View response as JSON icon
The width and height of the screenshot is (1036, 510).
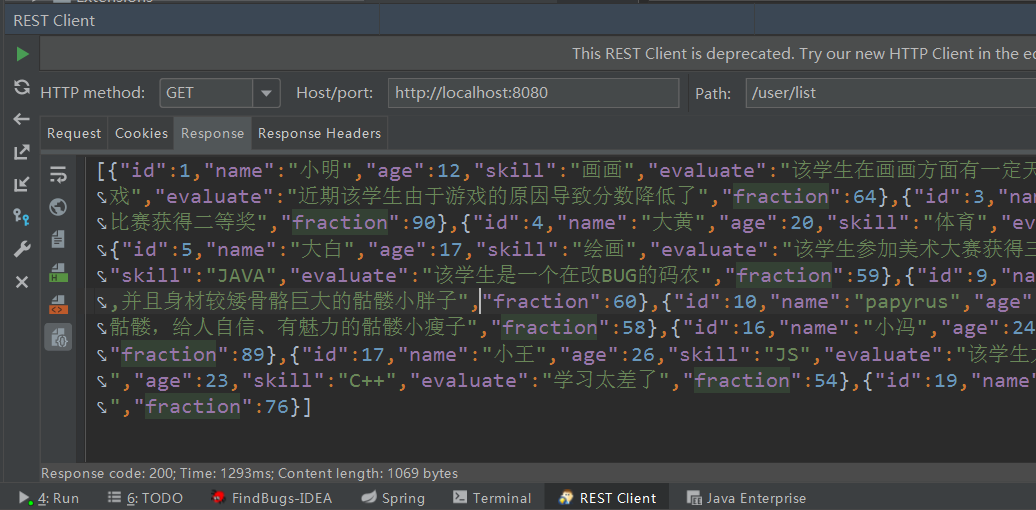click(x=58, y=336)
